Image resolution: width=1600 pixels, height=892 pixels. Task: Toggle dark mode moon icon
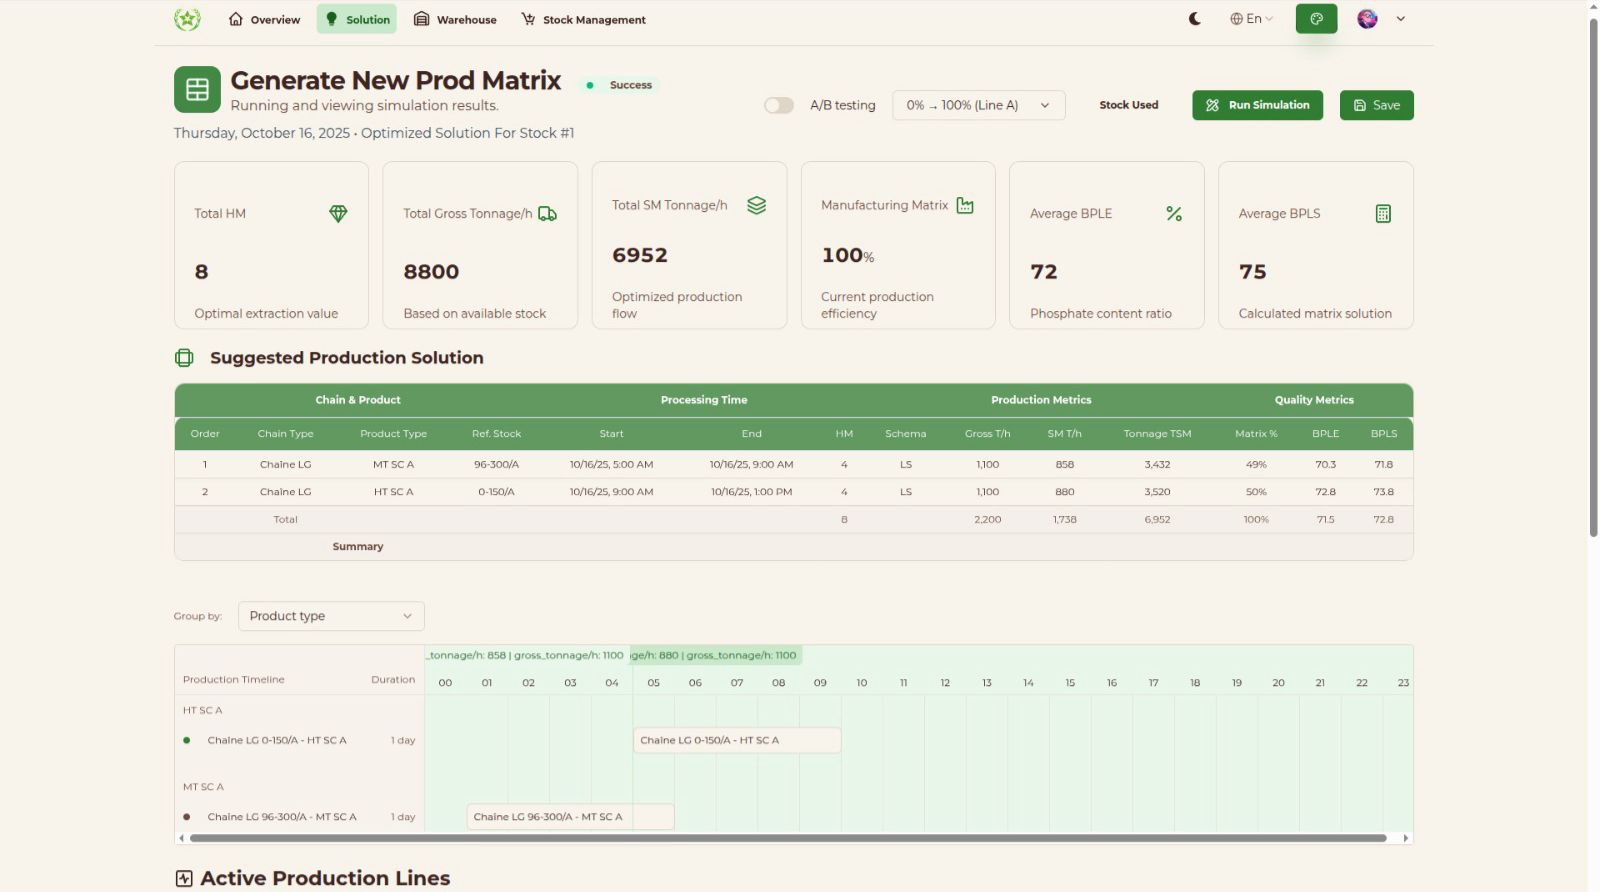[x=1194, y=19]
